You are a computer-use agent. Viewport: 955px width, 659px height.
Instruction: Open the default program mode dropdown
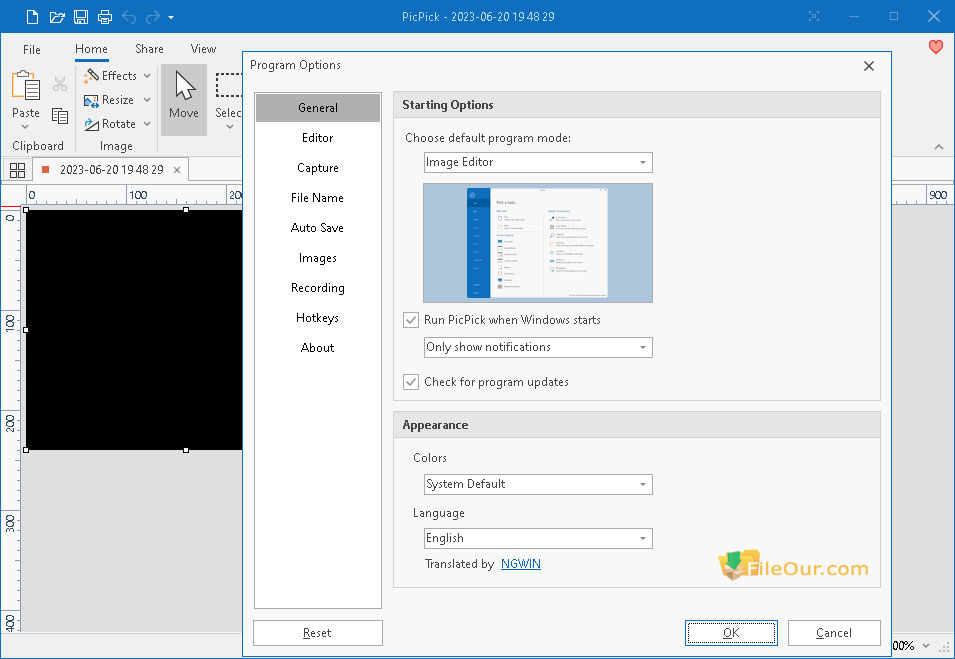point(538,162)
